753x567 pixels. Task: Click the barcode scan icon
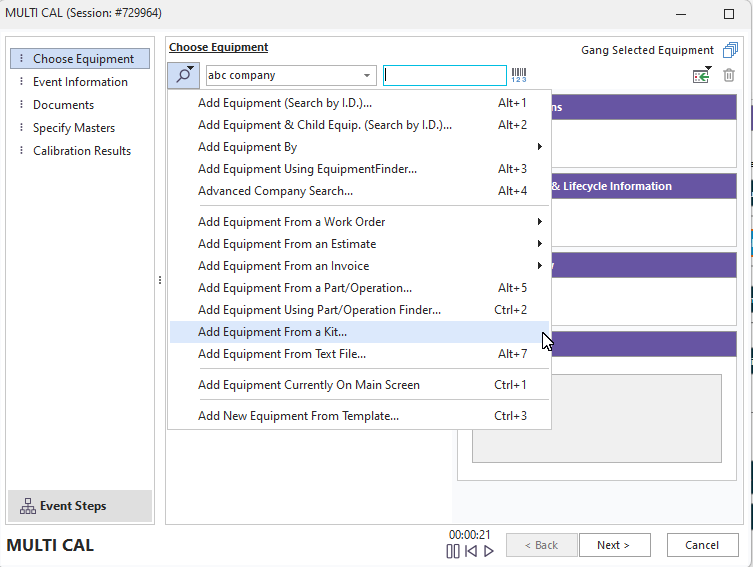click(x=519, y=75)
